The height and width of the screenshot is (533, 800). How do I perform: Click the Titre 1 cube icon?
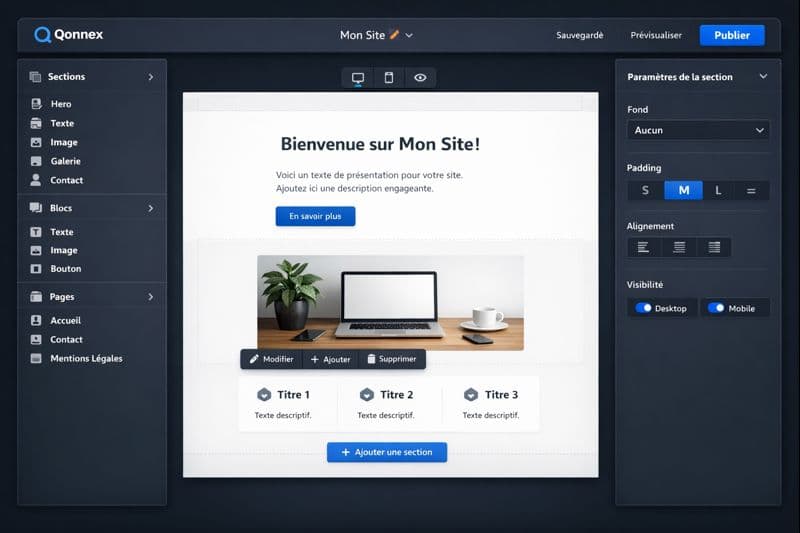(x=264, y=394)
